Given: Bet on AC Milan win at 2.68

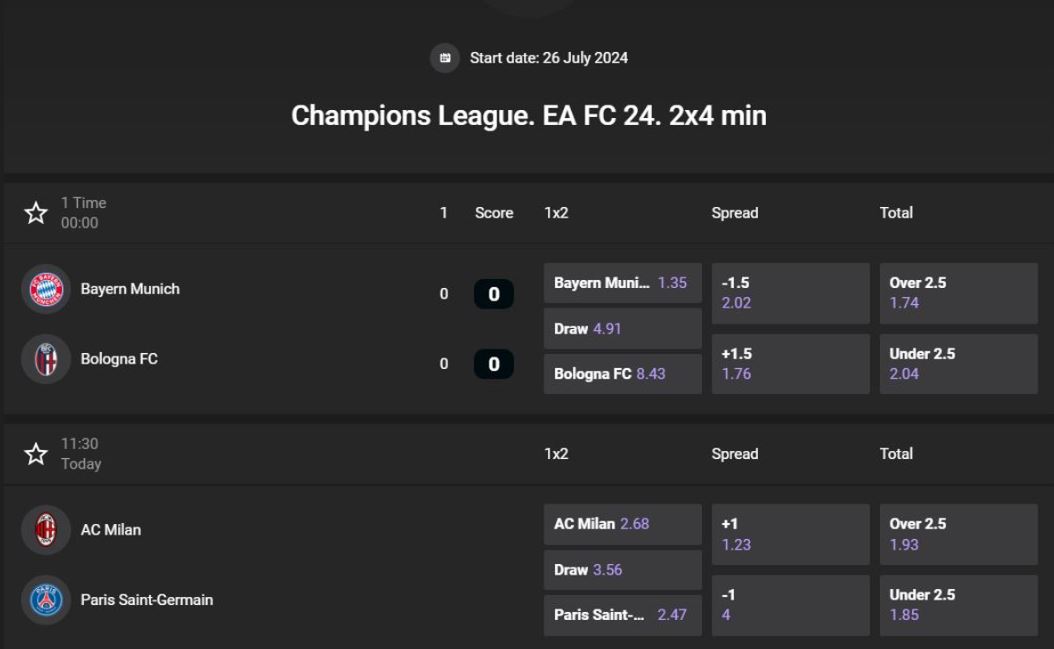Looking at the screenshot, I should 622,524.
